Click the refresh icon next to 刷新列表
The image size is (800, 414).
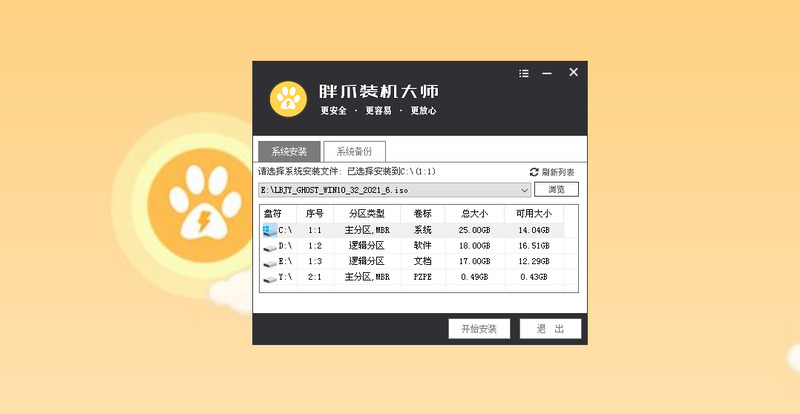[x=534, y=172]
